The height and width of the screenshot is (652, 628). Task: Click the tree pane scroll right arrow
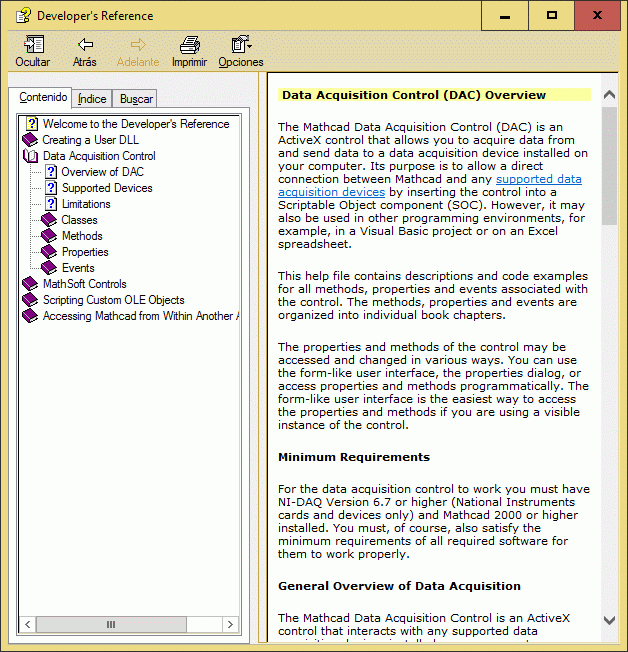[230, 624]
